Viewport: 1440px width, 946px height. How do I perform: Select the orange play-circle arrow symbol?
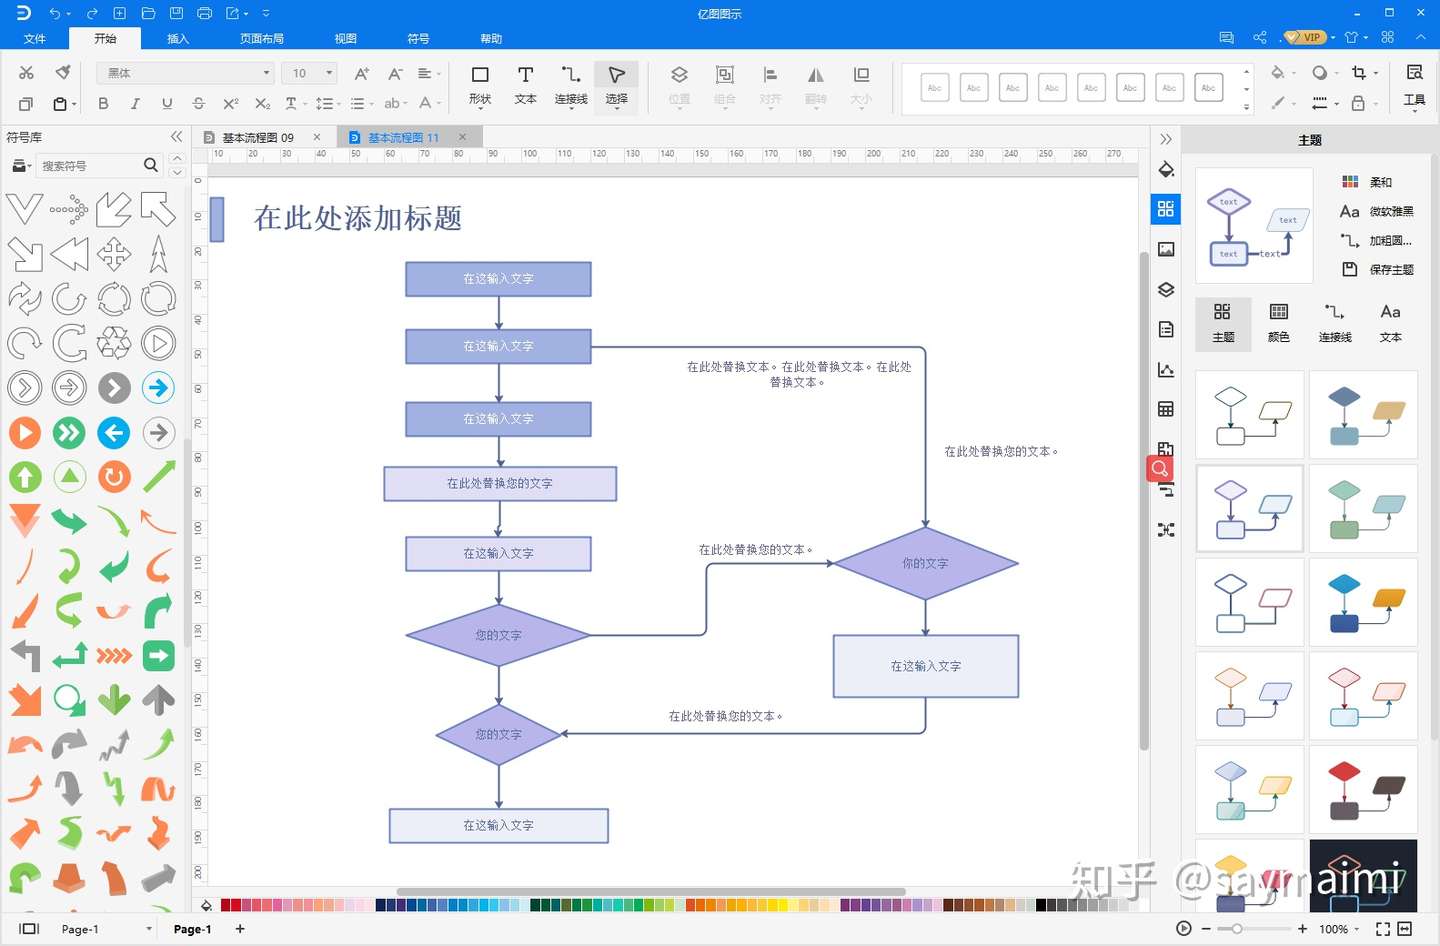25,432
